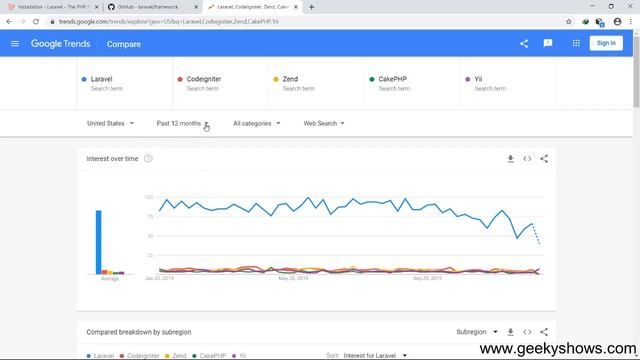This screenshot has height=360, width=640.
Task: Open embed code for Interest over time
Action: point(527,159)
